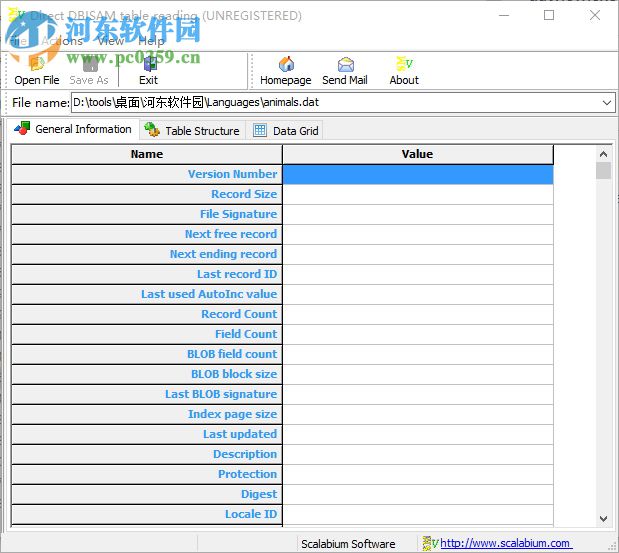
Task: Click the Send Mail envelope icon
Action: 345,64
